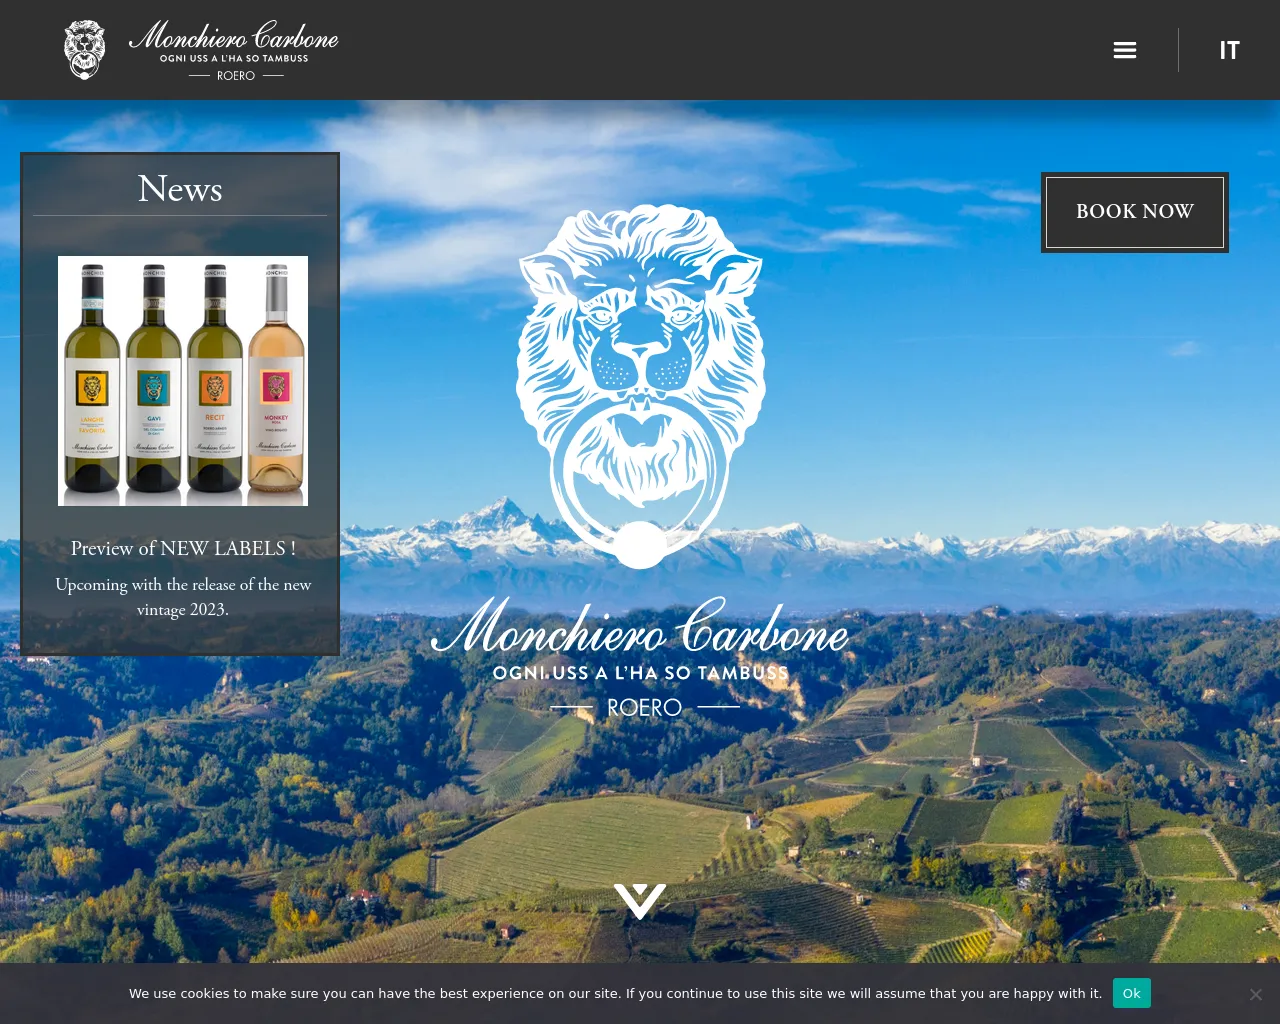Accept cookies with the Ok button
Screen dimensions: 1280x1024
click(x=1131, y=993)
